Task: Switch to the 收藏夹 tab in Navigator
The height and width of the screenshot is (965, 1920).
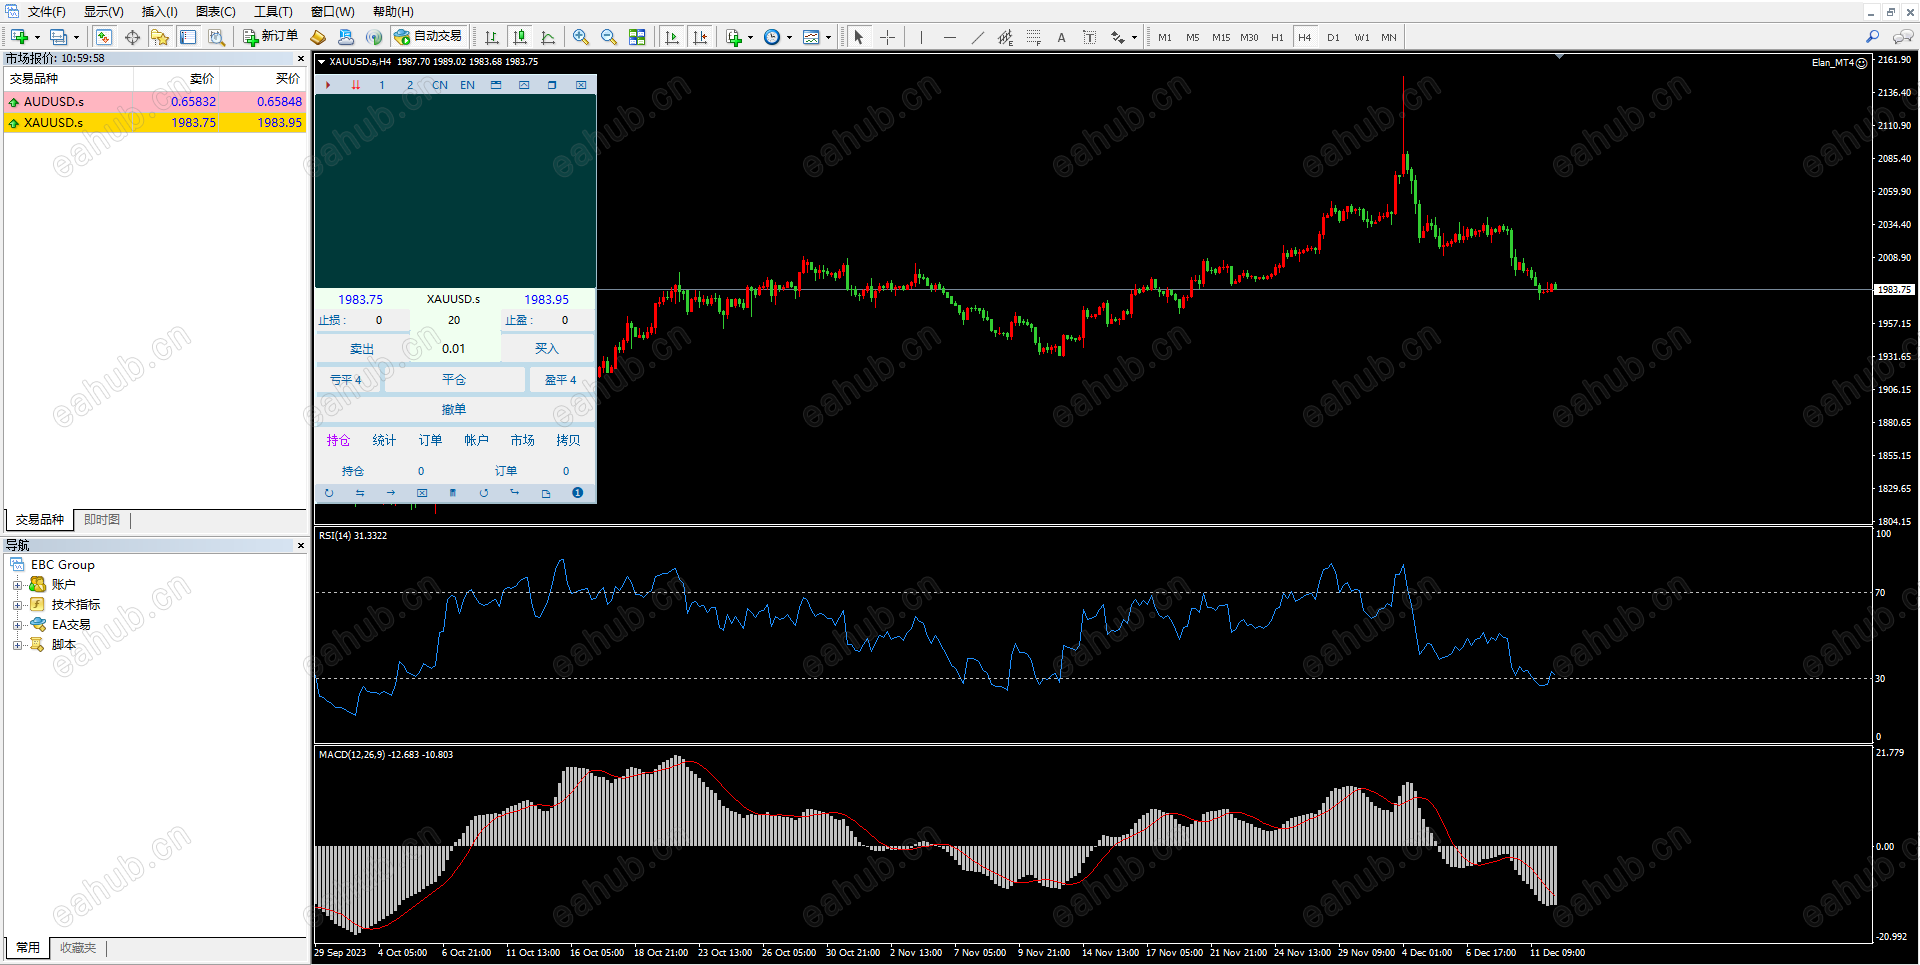Action: point(78,948)
